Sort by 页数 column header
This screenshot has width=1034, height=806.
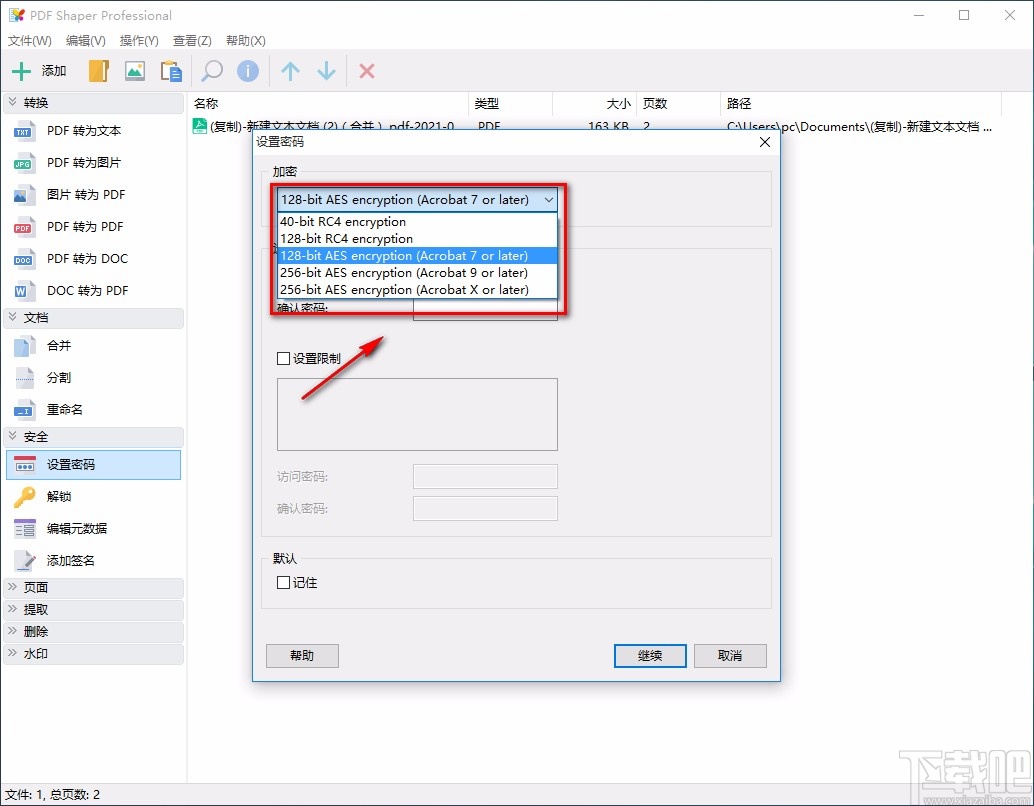coord(679,104)
